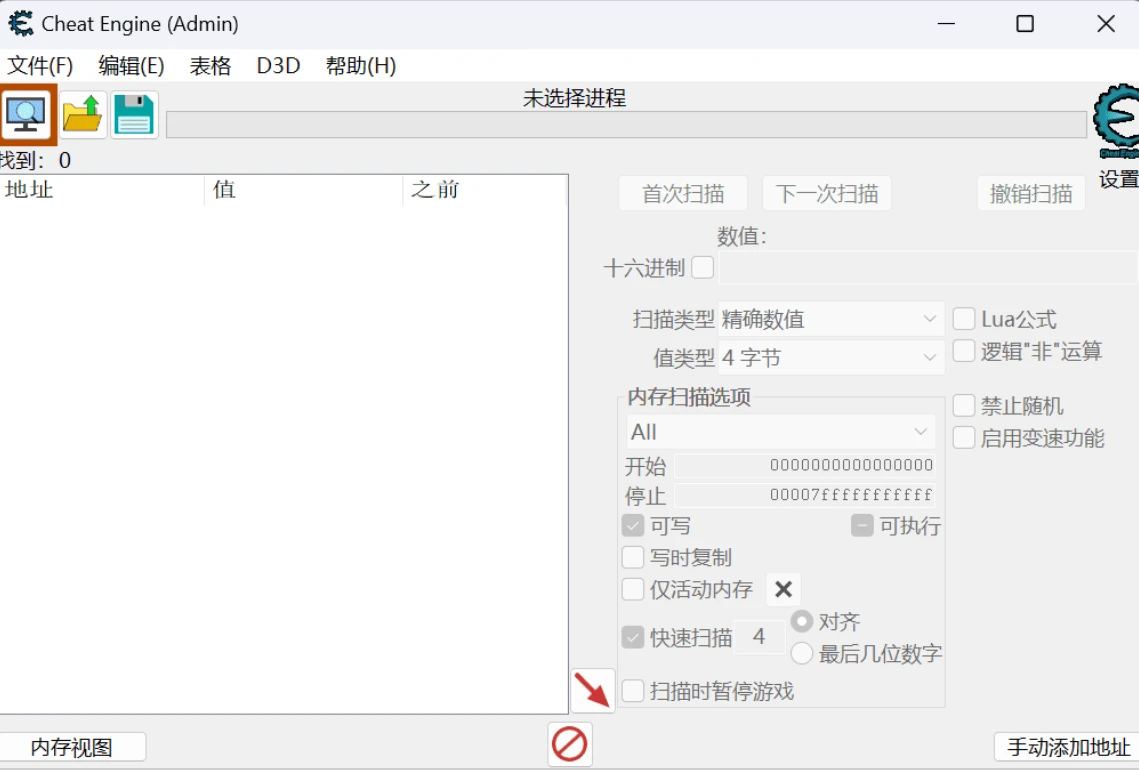Click the floppy disk save icon
Image resolution: width=1139 pixels, height=770 pixels.
(134, 115)
